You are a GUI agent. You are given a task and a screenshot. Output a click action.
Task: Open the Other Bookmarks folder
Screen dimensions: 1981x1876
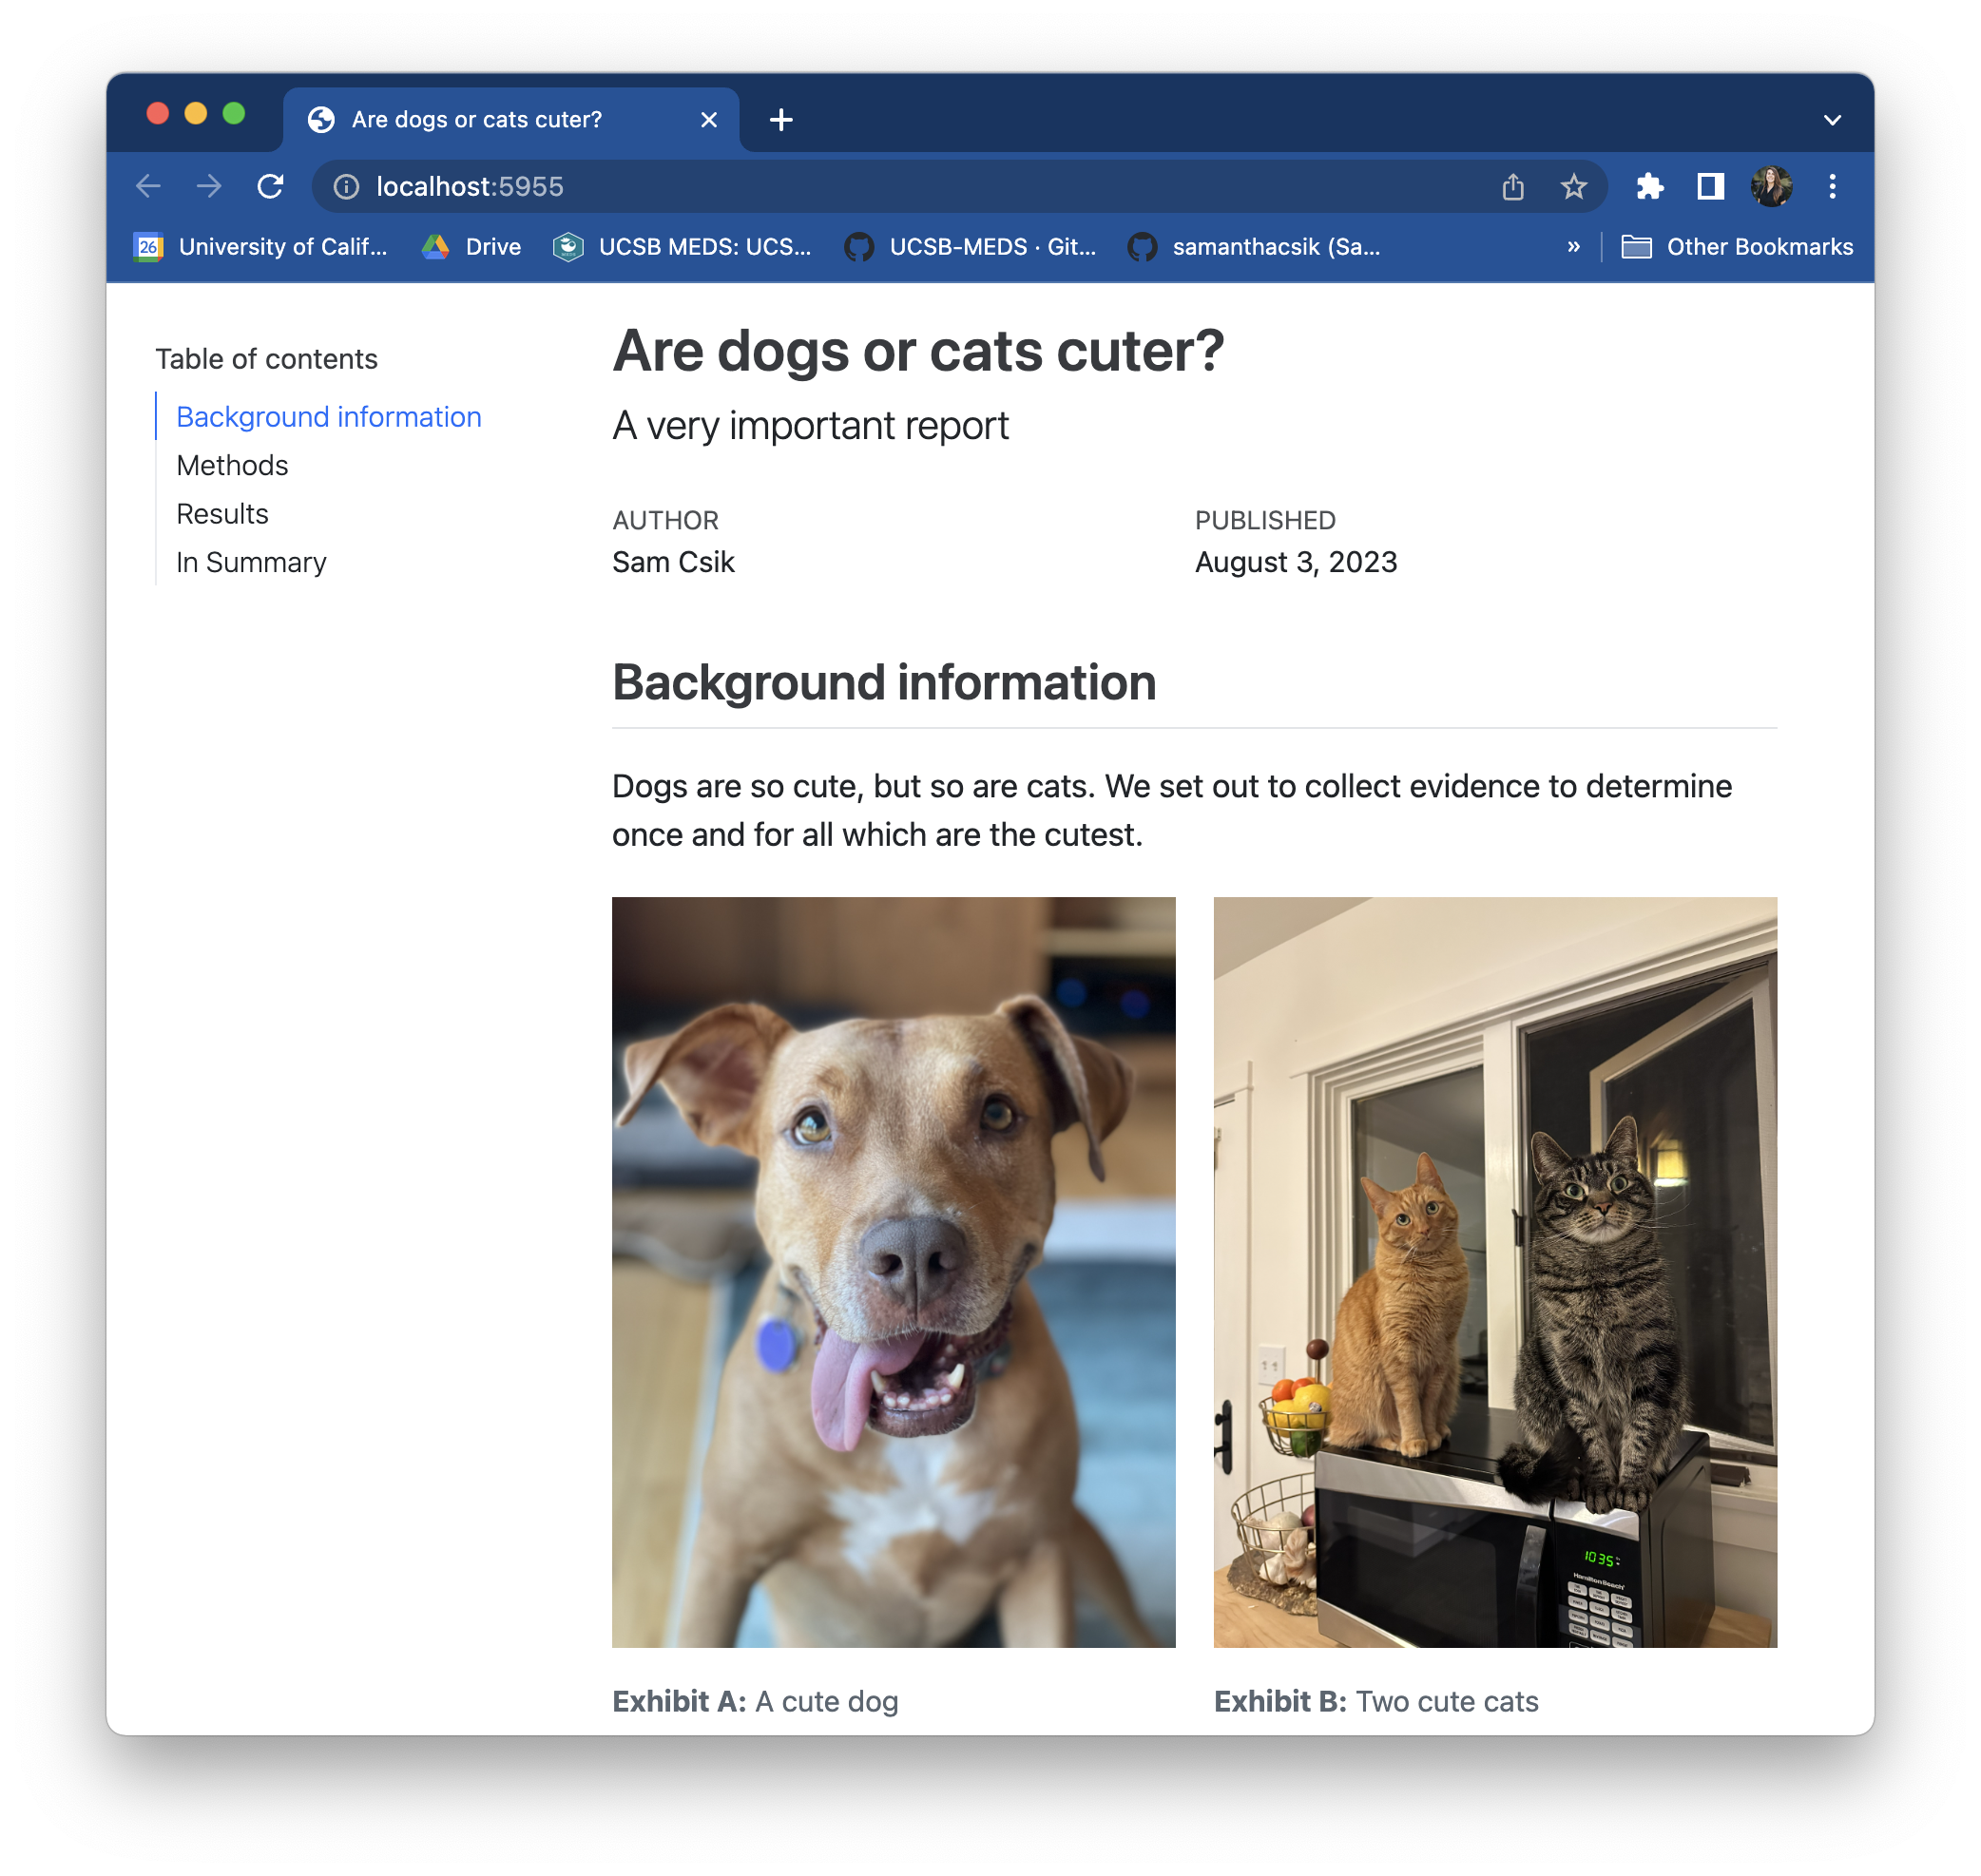pos(1737,247)
